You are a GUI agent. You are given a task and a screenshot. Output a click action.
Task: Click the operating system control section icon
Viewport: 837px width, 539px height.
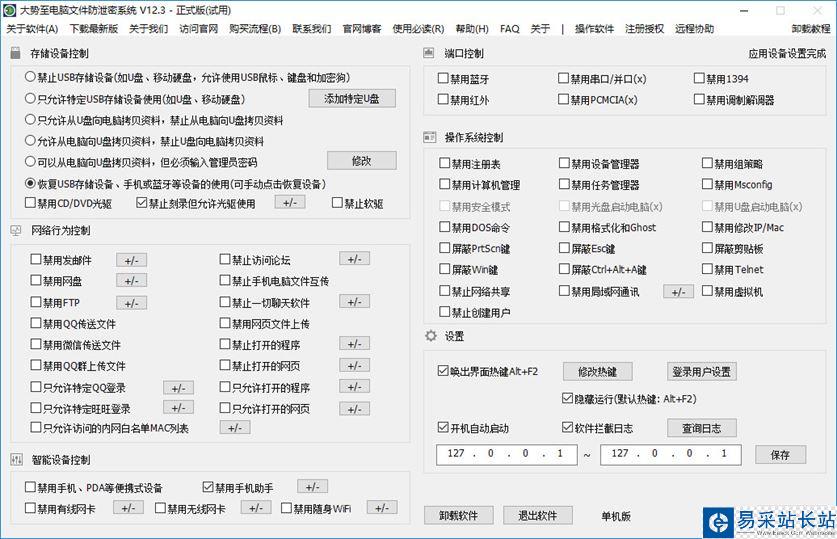(x=429, y=137)
